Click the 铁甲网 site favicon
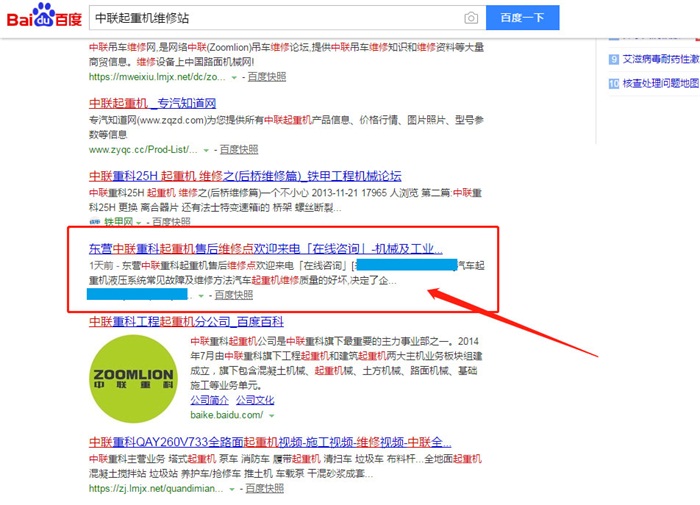 point(95,221)
